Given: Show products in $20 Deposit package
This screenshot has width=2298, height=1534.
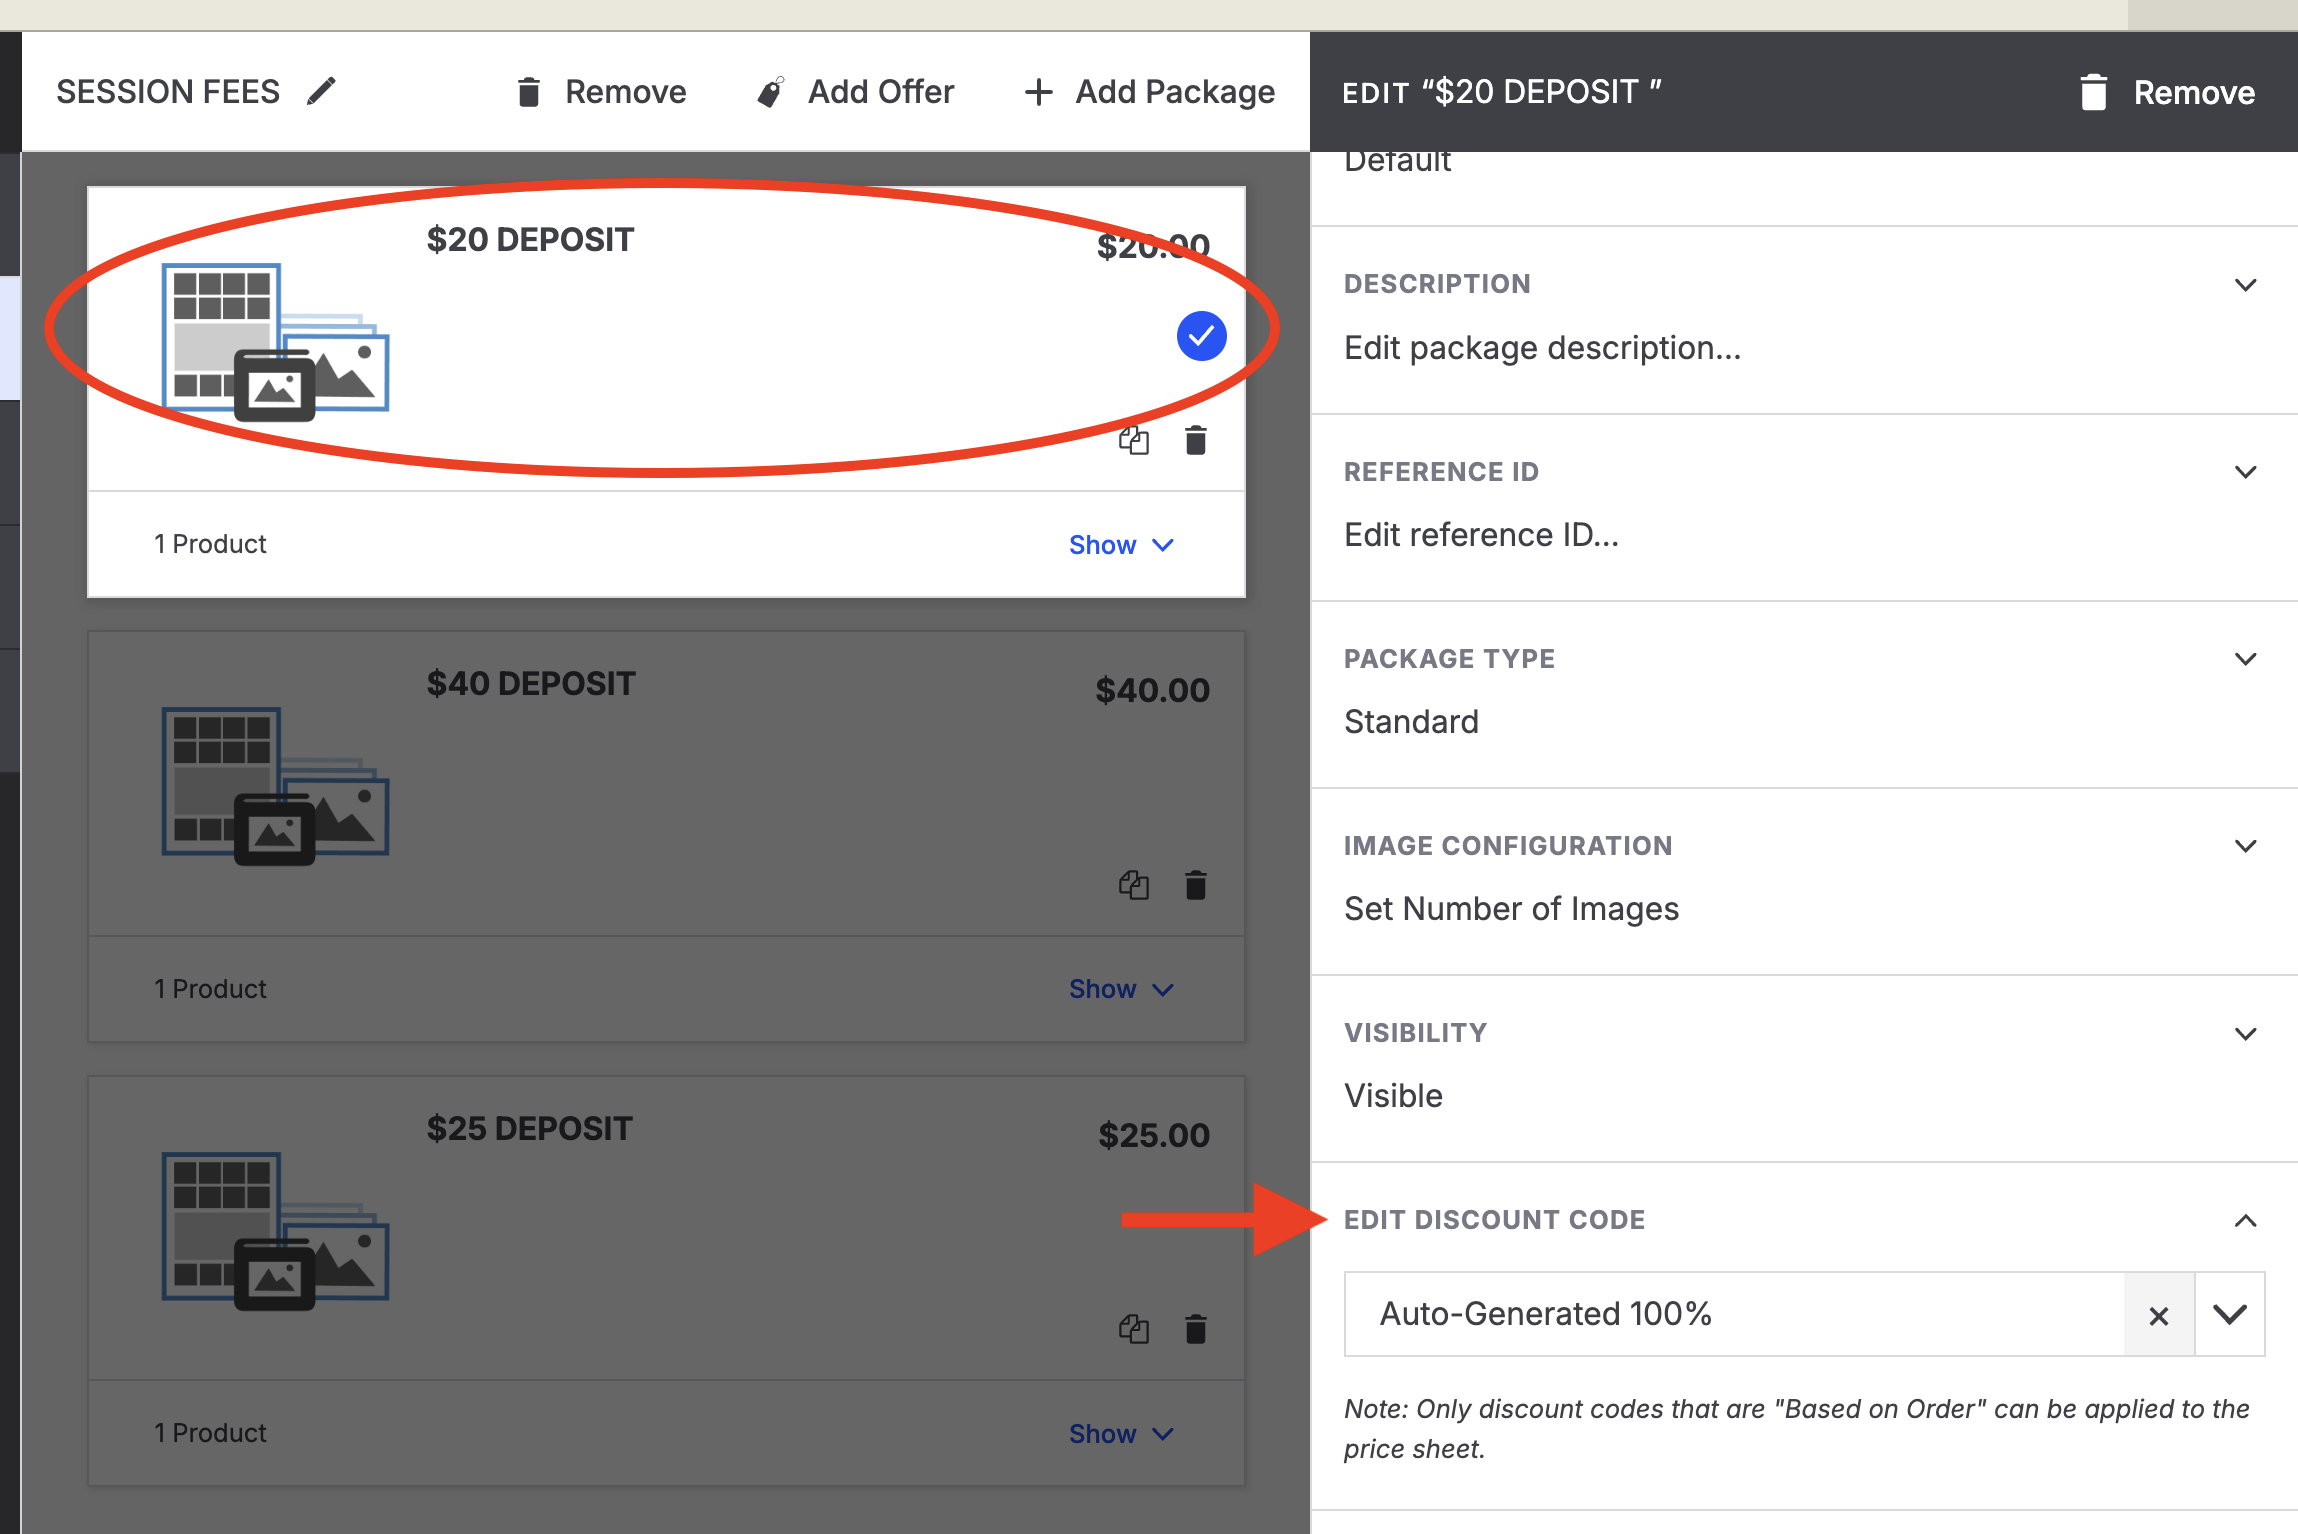Looking at the screenshot, I should pyautogui.click(x=1120, y=545).
